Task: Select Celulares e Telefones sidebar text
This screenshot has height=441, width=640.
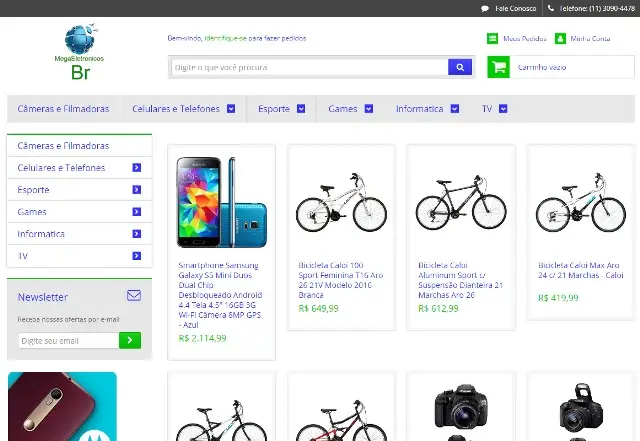Action: pos(61,168)
